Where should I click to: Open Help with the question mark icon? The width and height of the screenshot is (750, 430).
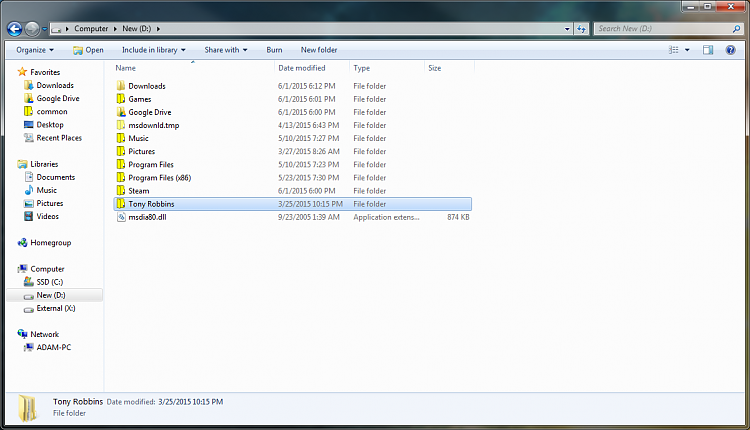pyautogui.click(x=730, y=50)
